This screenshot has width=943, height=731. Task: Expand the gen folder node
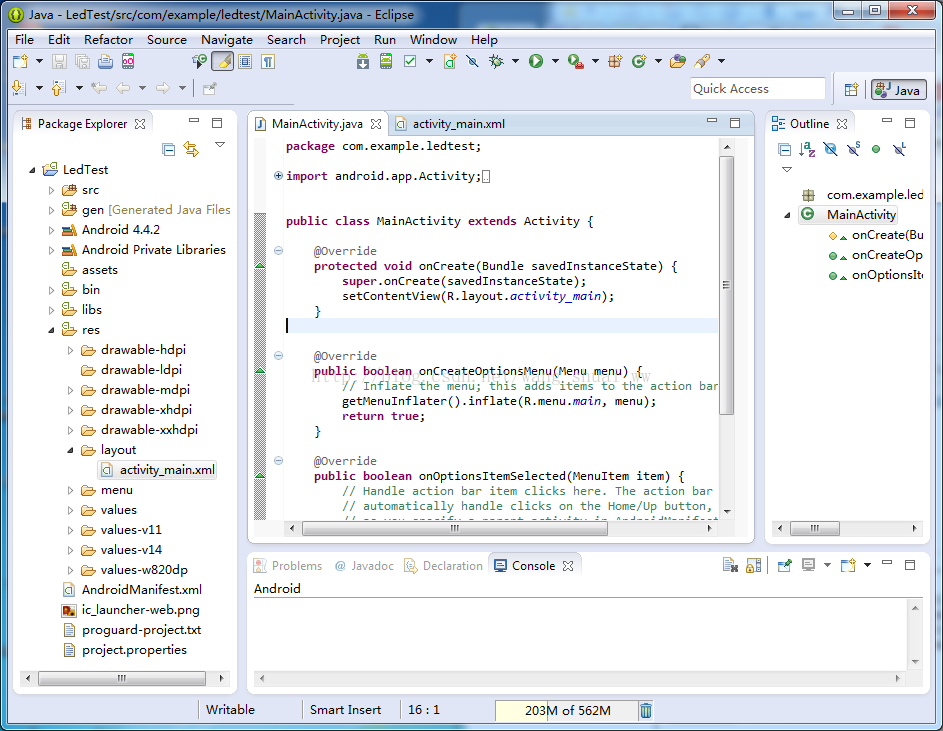tap(51, 210)
